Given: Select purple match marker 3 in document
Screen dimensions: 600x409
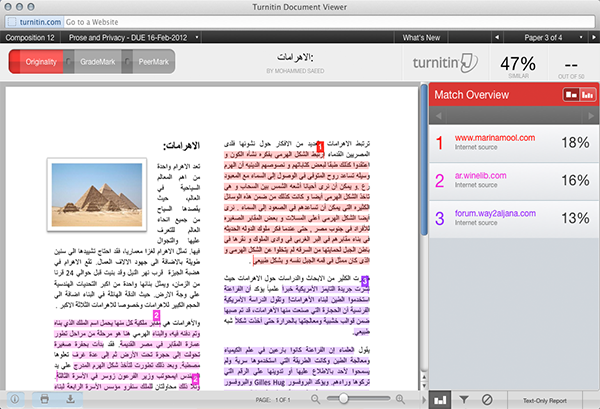Looking at the screenshot, I should 365,281.
